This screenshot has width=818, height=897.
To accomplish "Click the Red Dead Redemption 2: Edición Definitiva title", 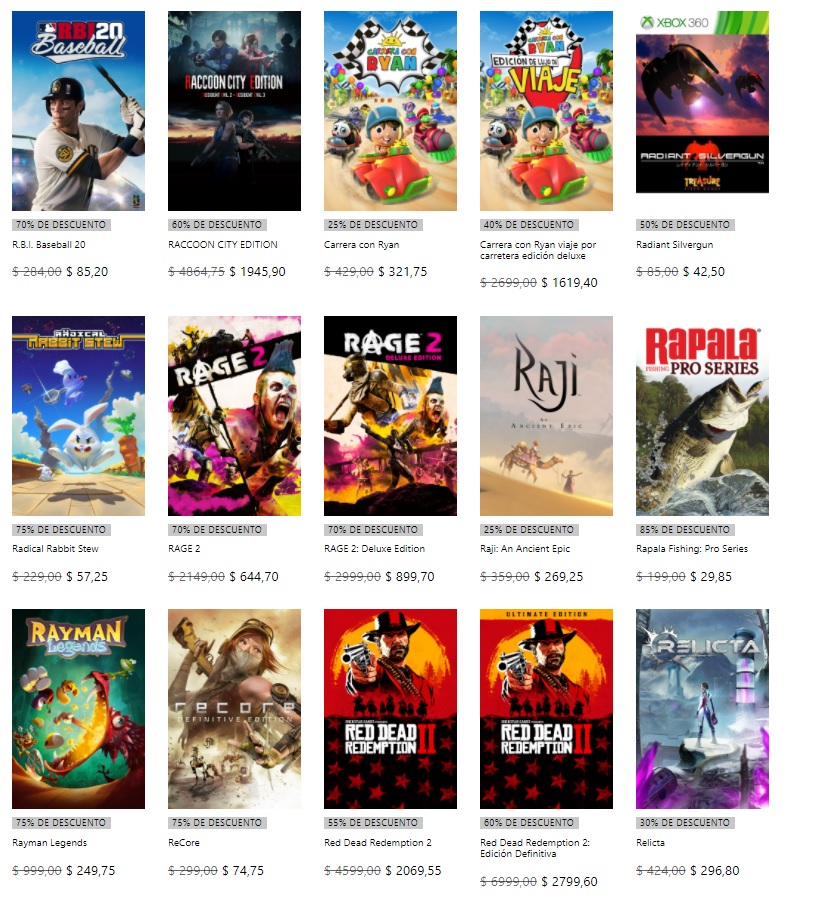I will click(535, 848).
